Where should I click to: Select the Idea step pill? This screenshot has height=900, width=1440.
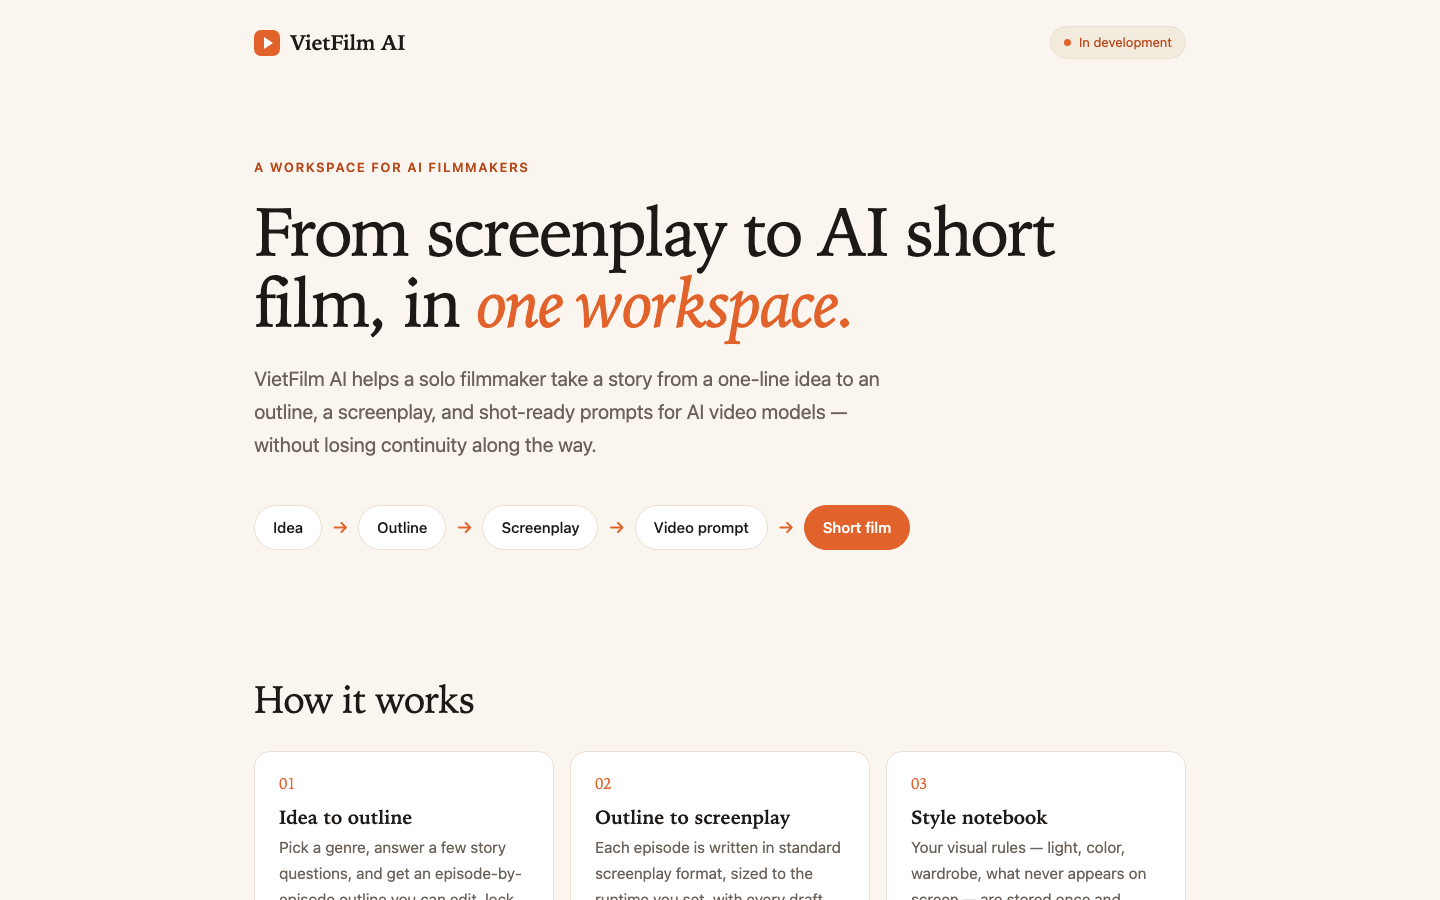(288, 528)
